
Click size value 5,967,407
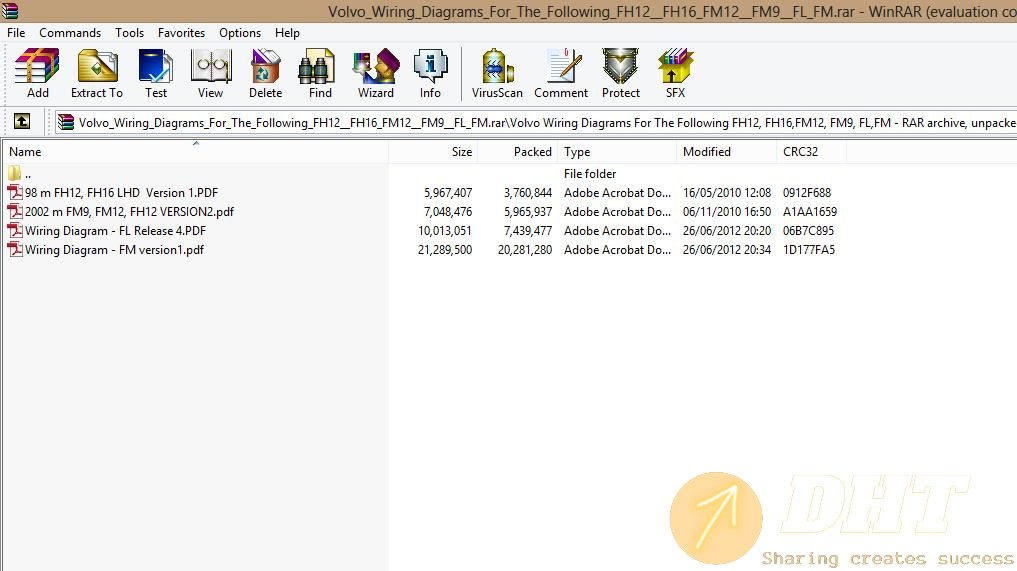coord(448,193)
